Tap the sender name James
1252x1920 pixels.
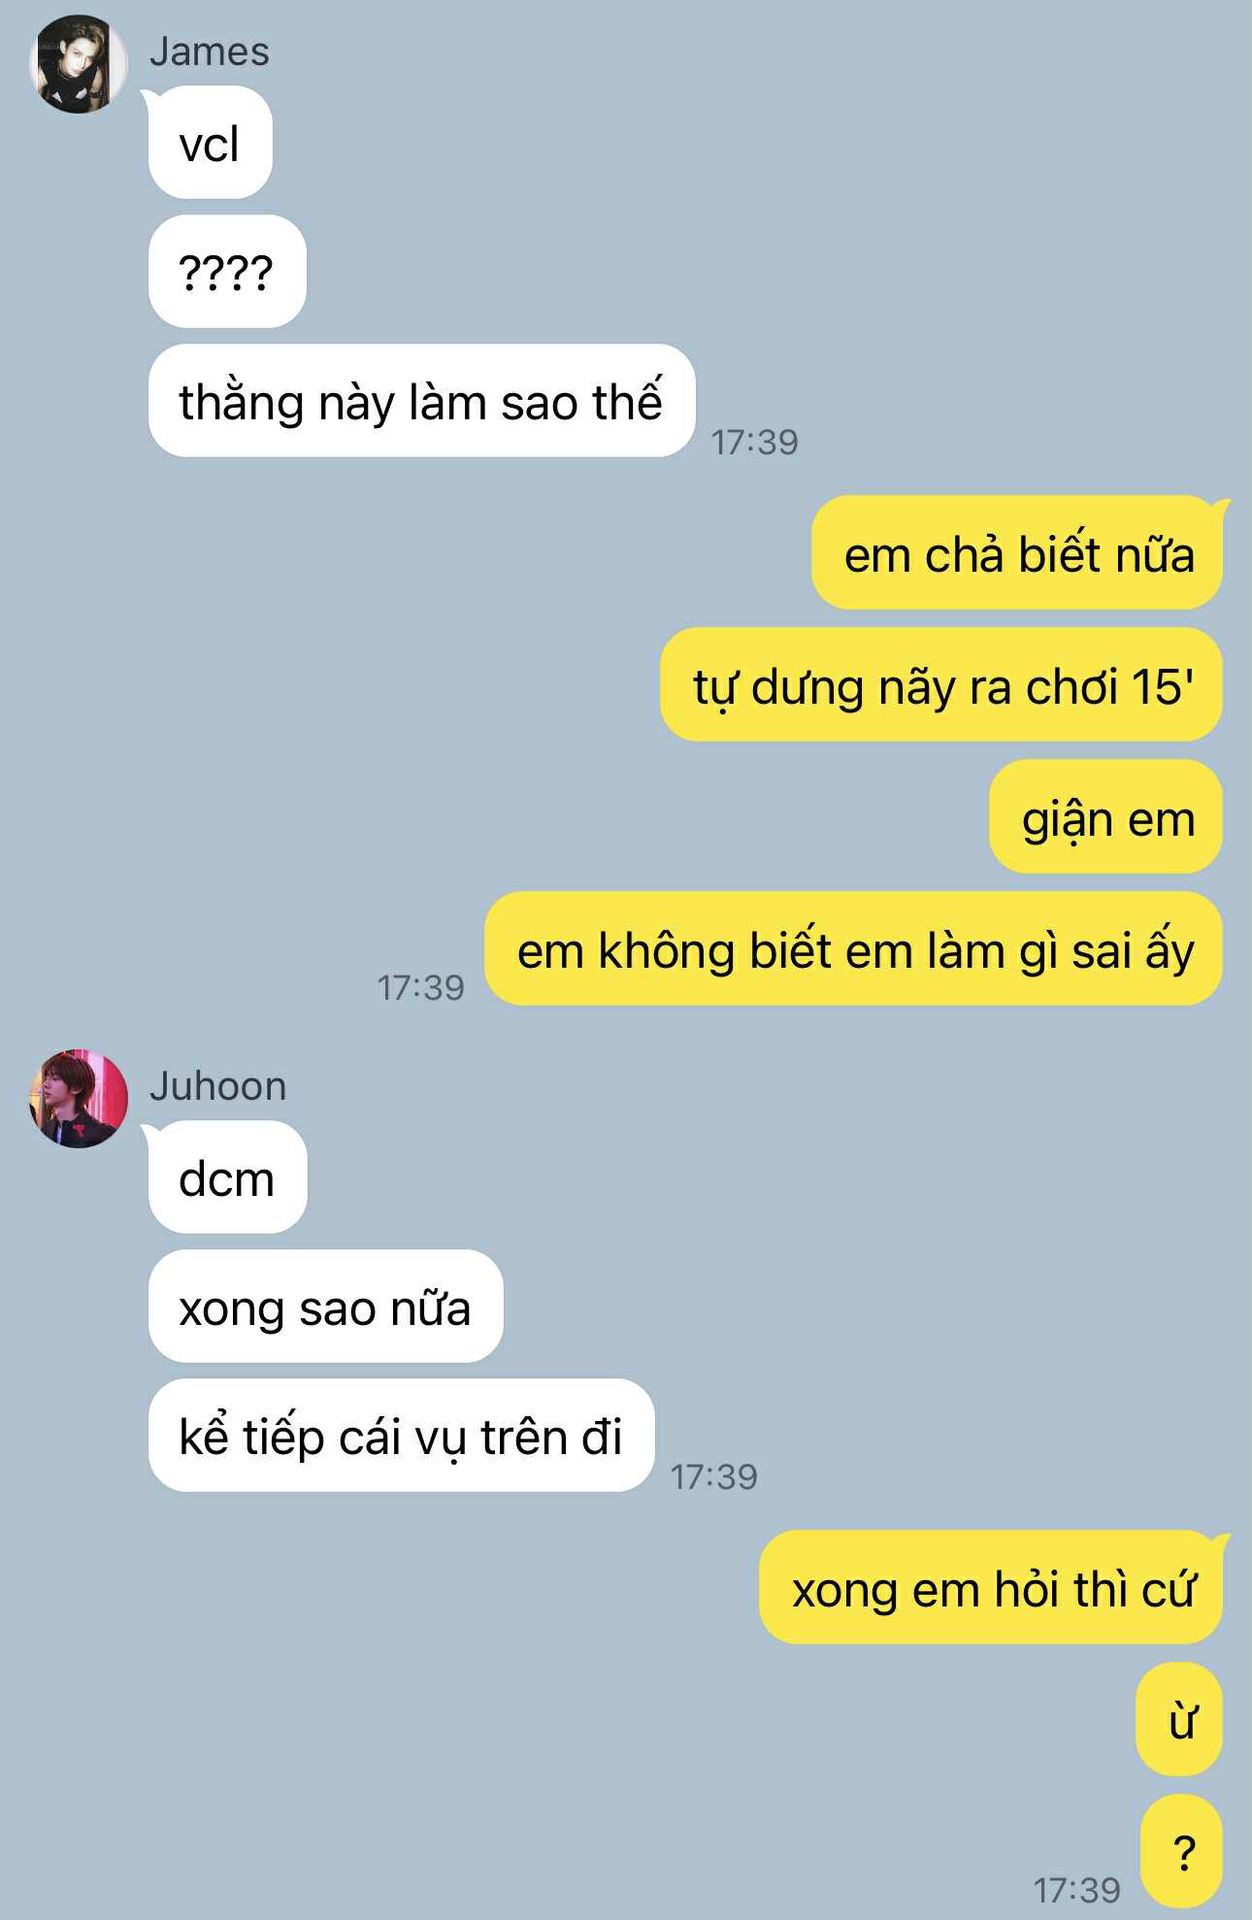click(209, 52)
